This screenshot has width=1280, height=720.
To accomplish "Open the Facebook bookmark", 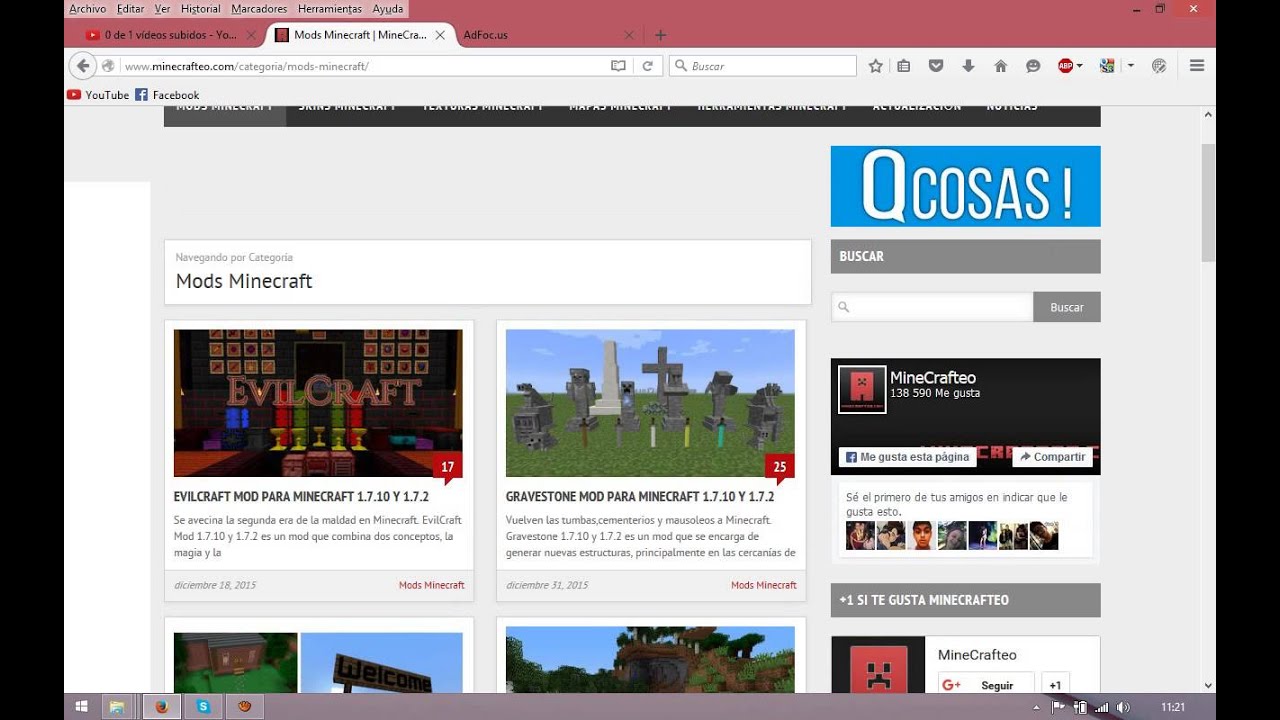I will click(167, 95).
